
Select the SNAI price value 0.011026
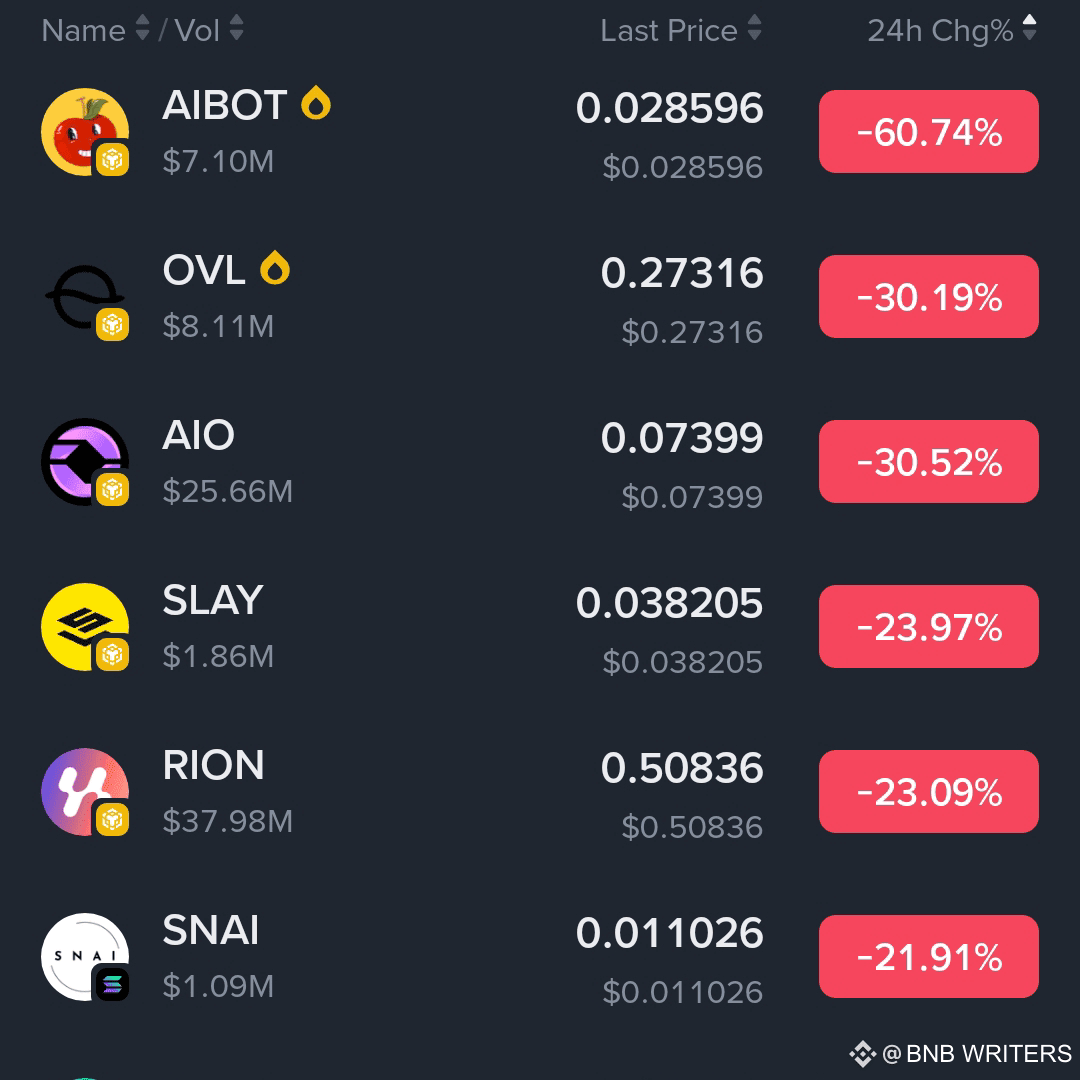click(x=668, y=932)
